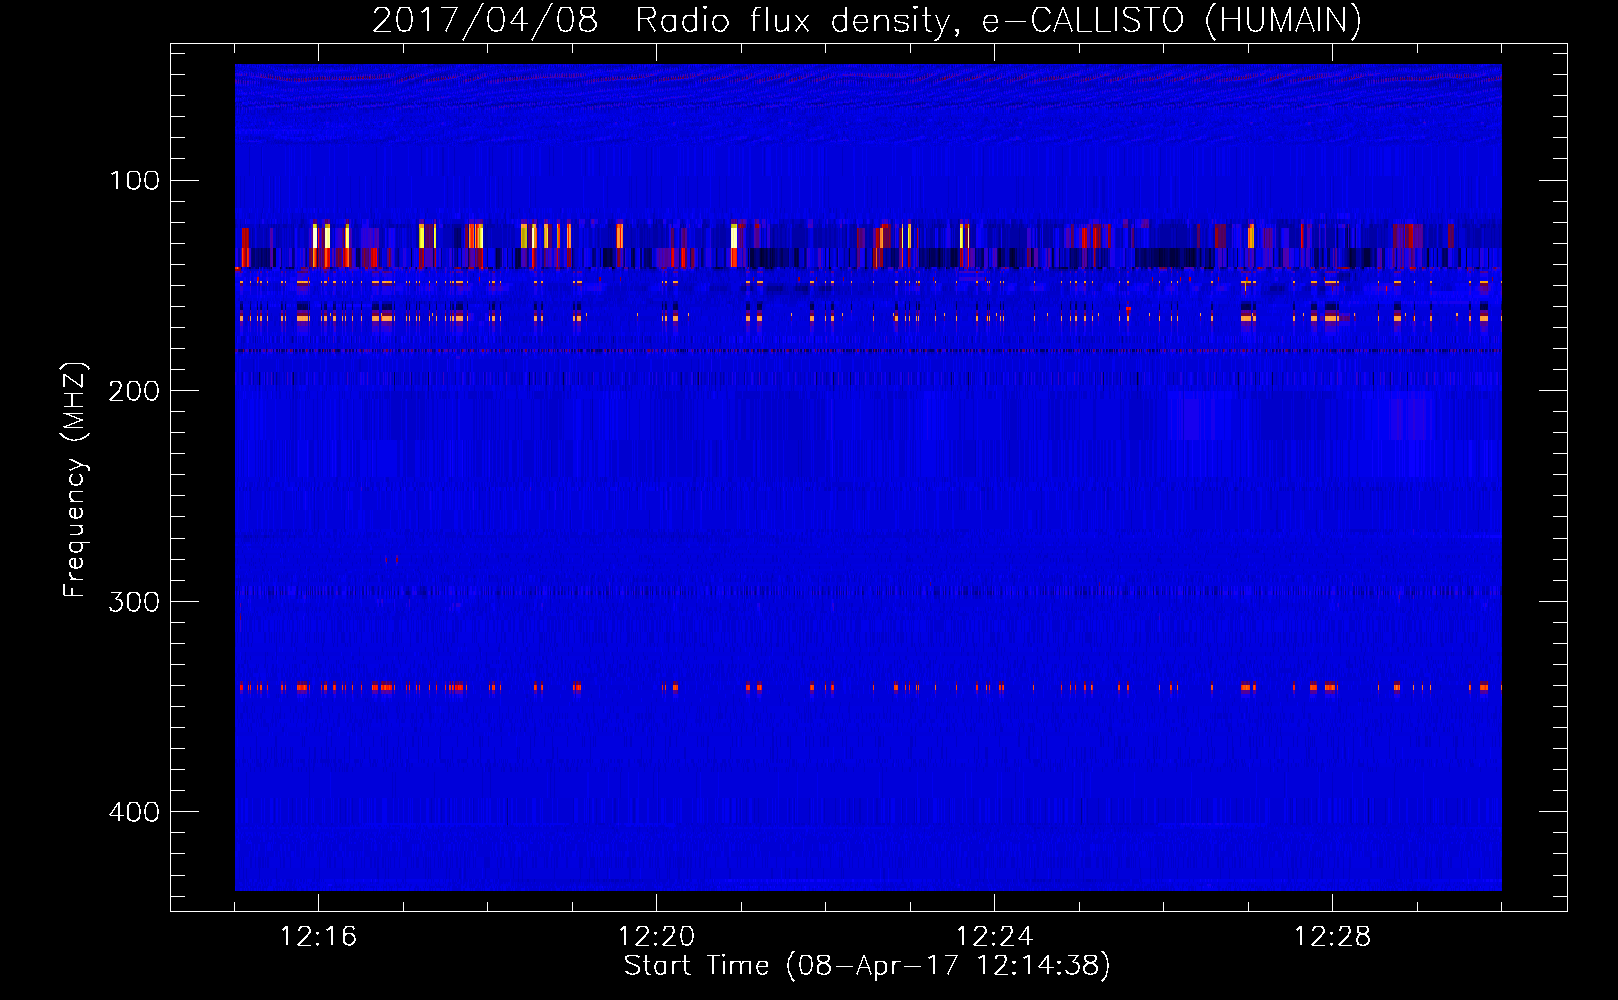Click the 12:24 time tick label
The width and height of the screenshot is (1618, 1000).
pos(994,937)
